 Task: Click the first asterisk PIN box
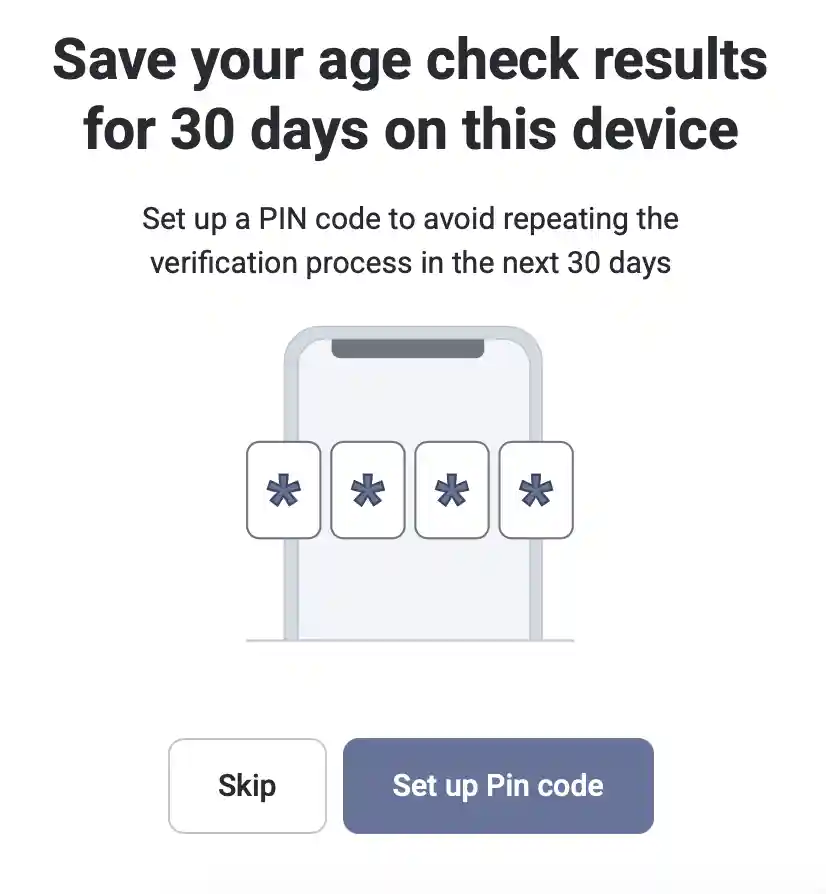point(283,490)
